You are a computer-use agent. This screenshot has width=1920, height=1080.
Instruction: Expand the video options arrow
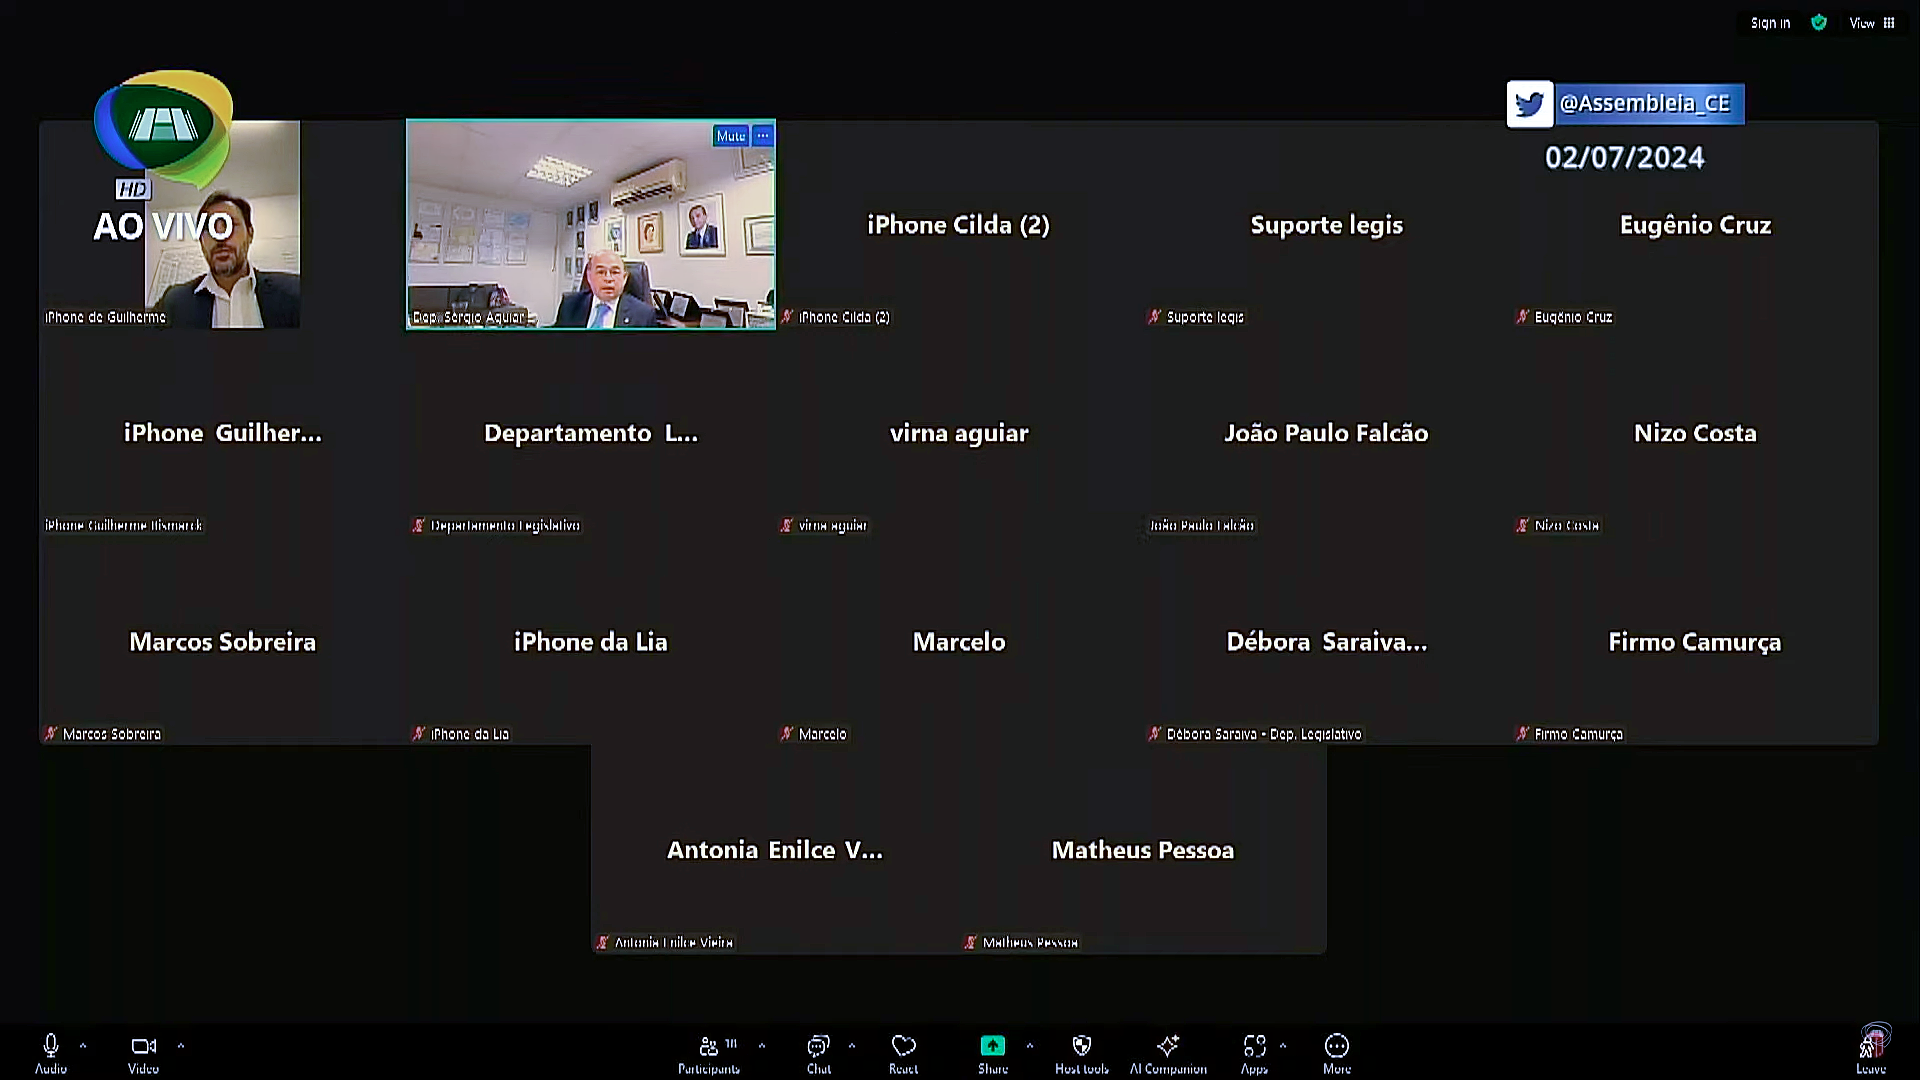point(181,1046)
